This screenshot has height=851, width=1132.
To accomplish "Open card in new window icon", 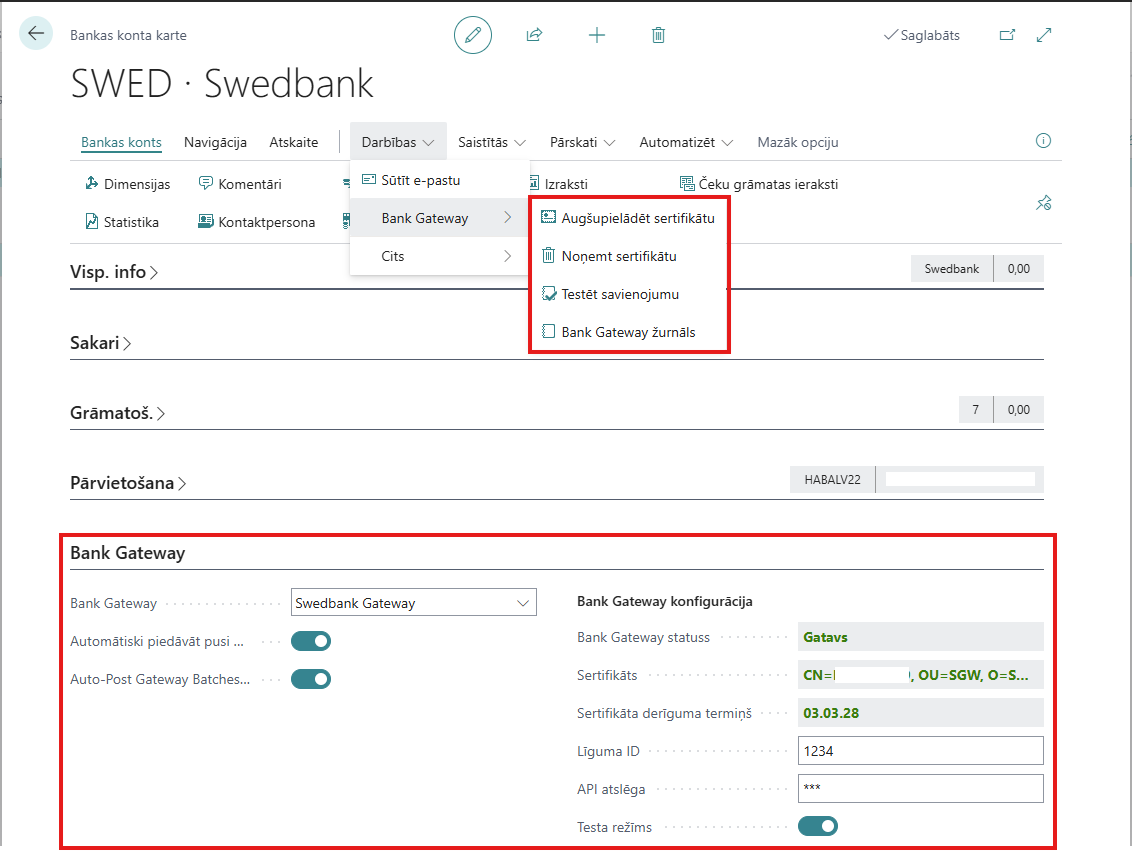I will coord(1007,35).
